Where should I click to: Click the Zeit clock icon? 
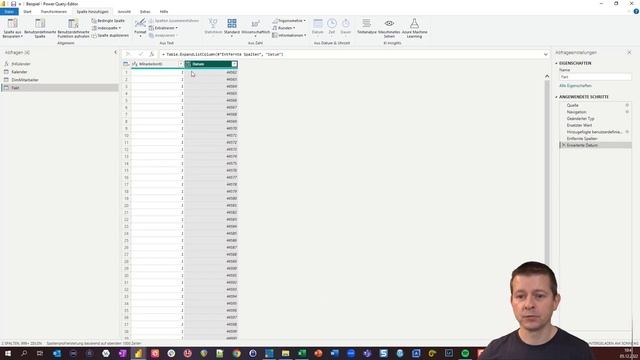(332, 23)
